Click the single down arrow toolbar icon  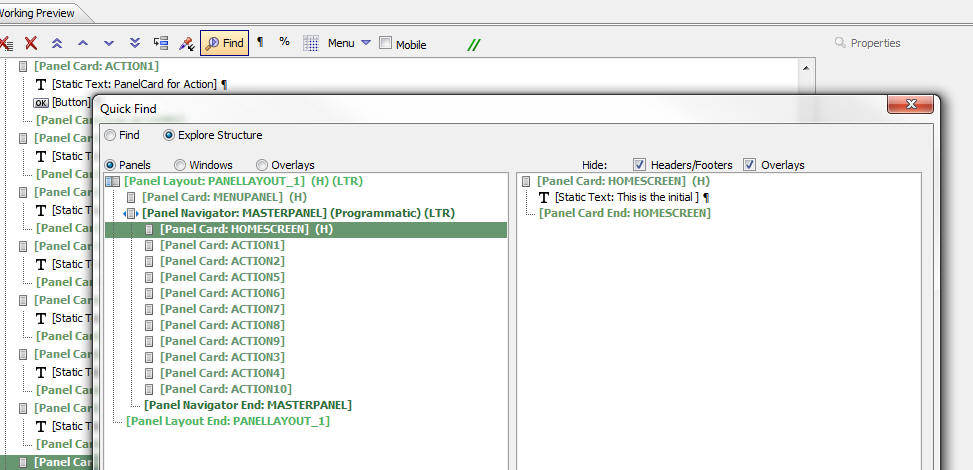pyautogui.click(x=109, y=43)
